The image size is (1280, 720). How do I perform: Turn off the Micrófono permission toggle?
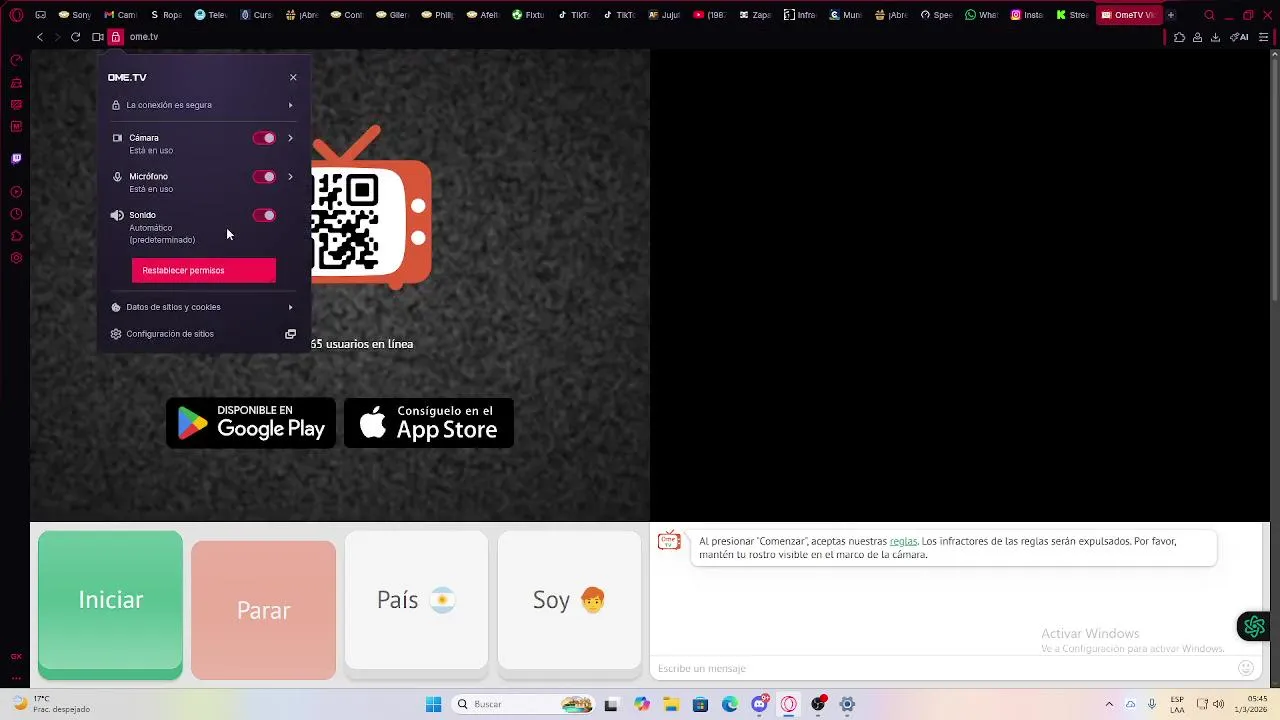[264, 177]
